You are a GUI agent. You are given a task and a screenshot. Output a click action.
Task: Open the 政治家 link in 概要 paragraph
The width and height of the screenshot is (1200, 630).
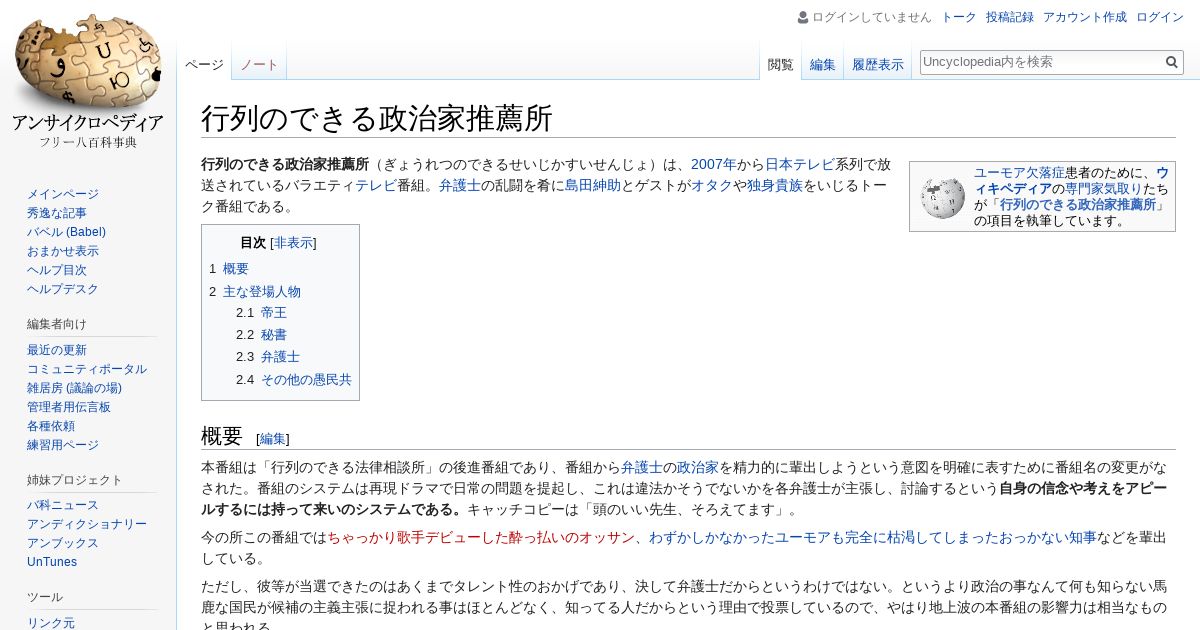[698, 468]
